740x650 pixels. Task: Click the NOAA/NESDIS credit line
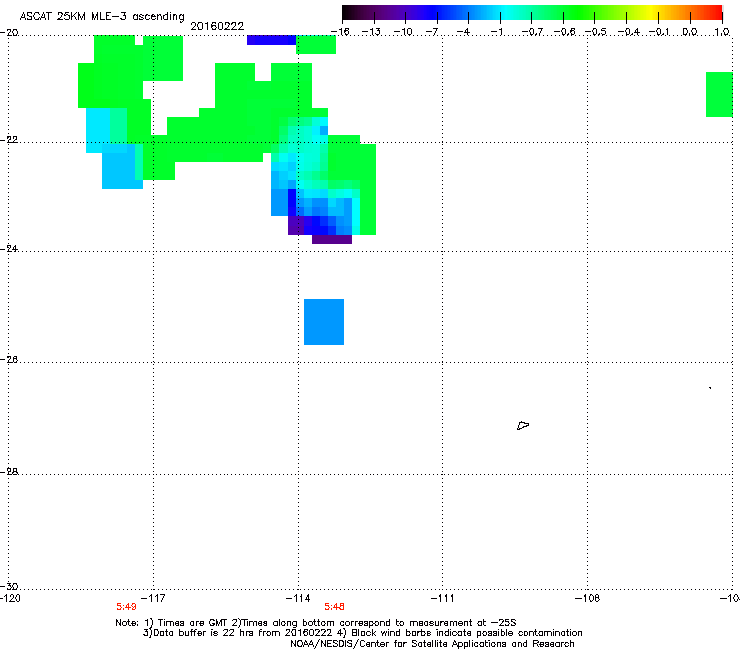(432, 644)
